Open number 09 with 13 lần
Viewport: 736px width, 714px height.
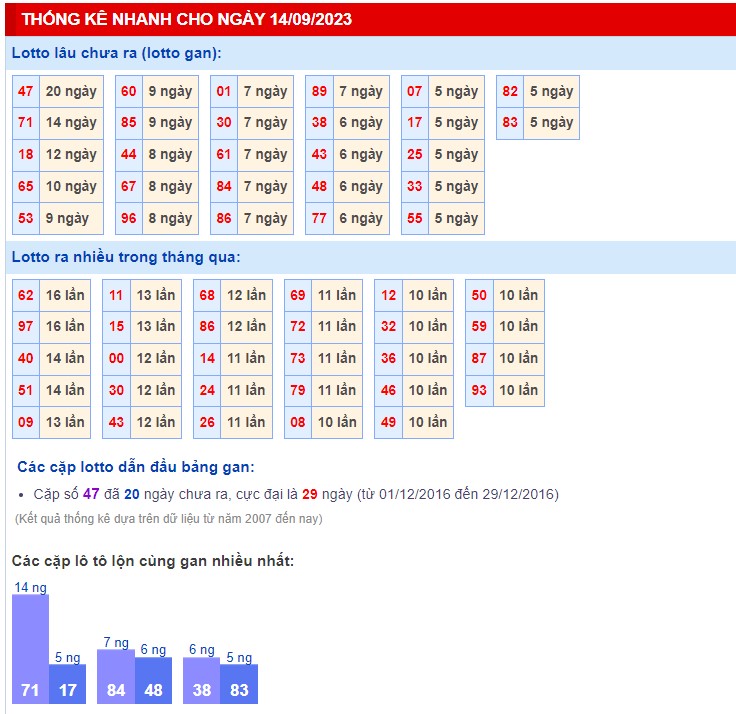tap(26, 422)
